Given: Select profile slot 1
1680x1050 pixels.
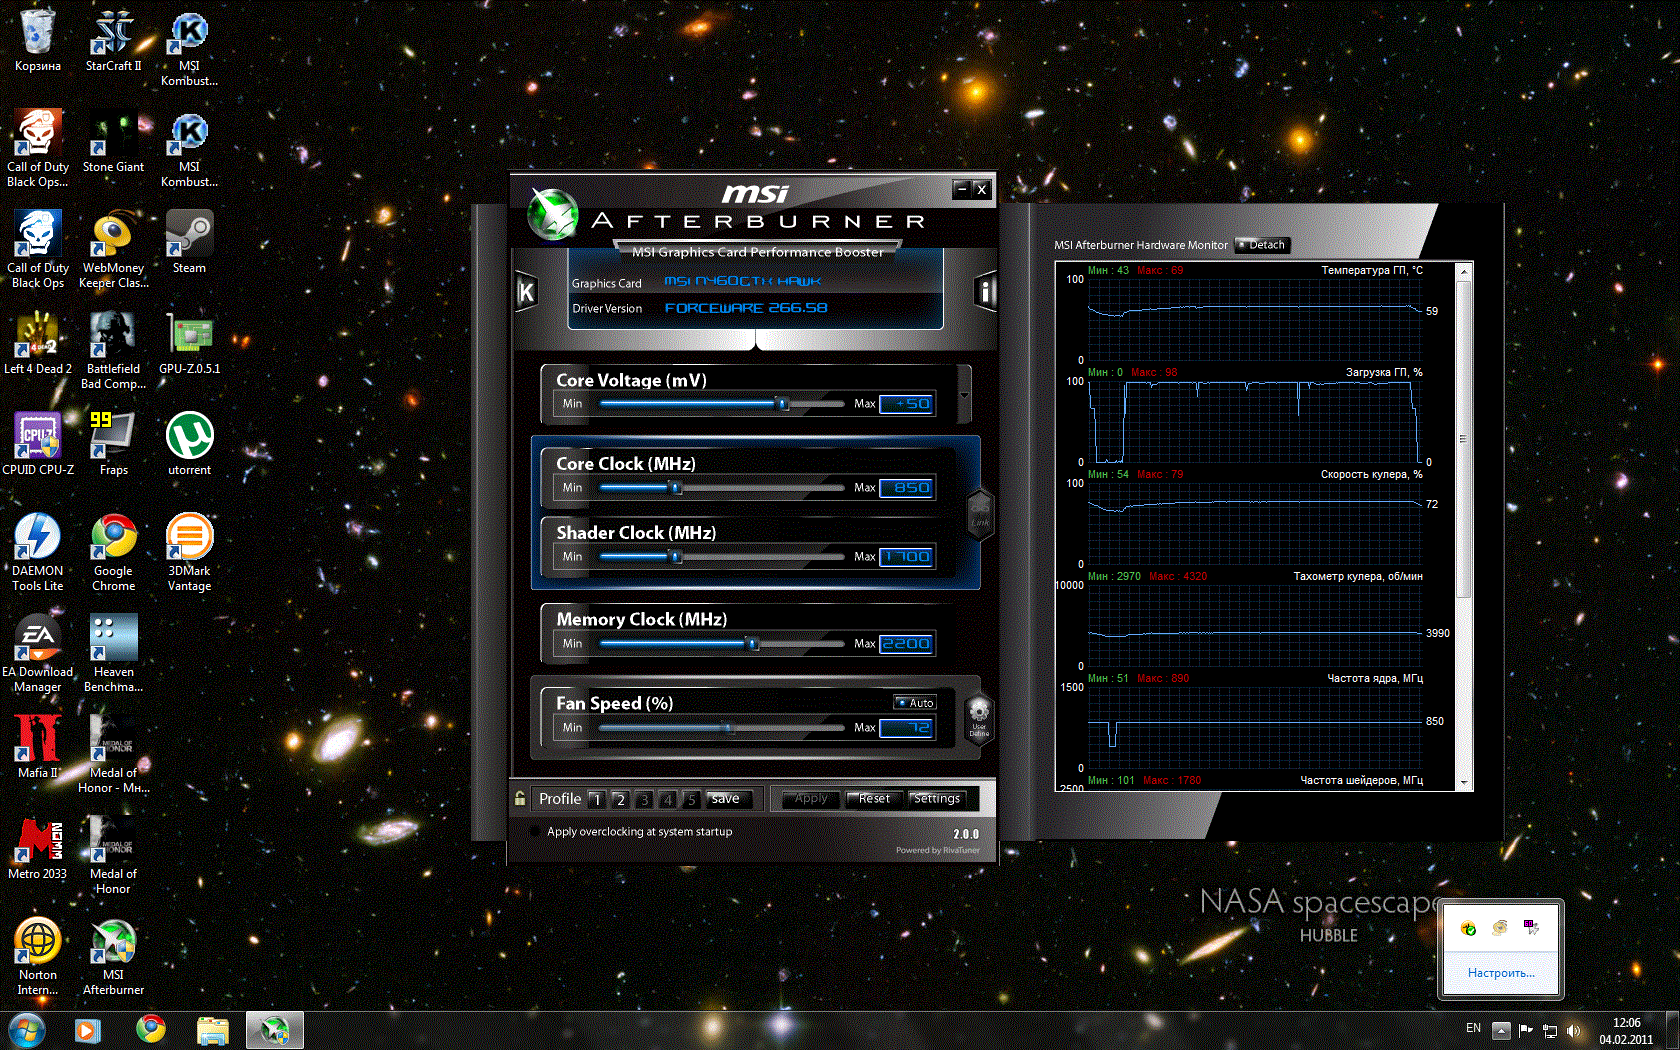Looking at the screenshot, I should coord(597,799).
